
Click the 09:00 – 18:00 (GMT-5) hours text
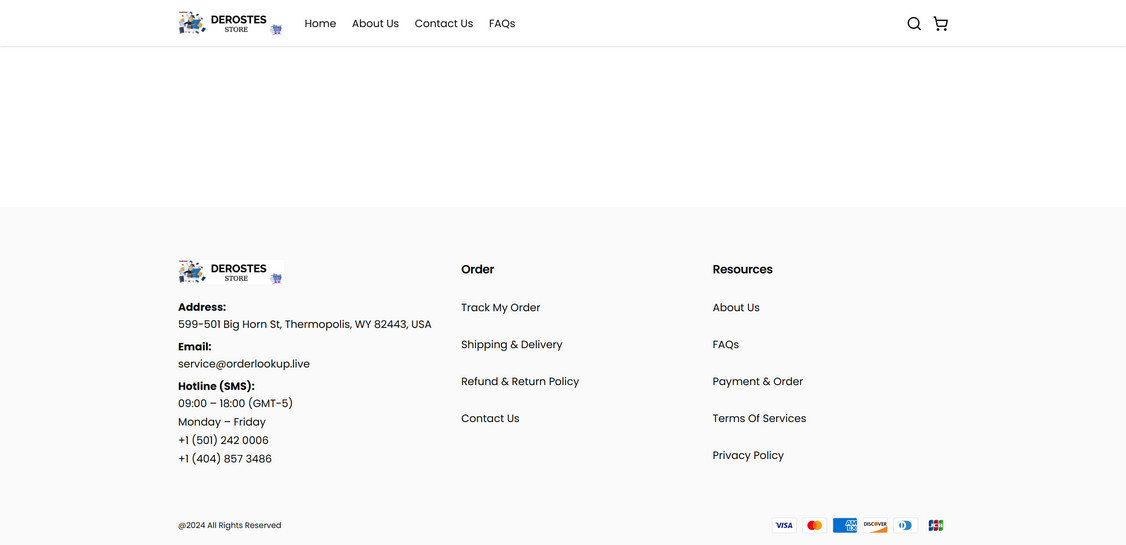tap(236, 404)
